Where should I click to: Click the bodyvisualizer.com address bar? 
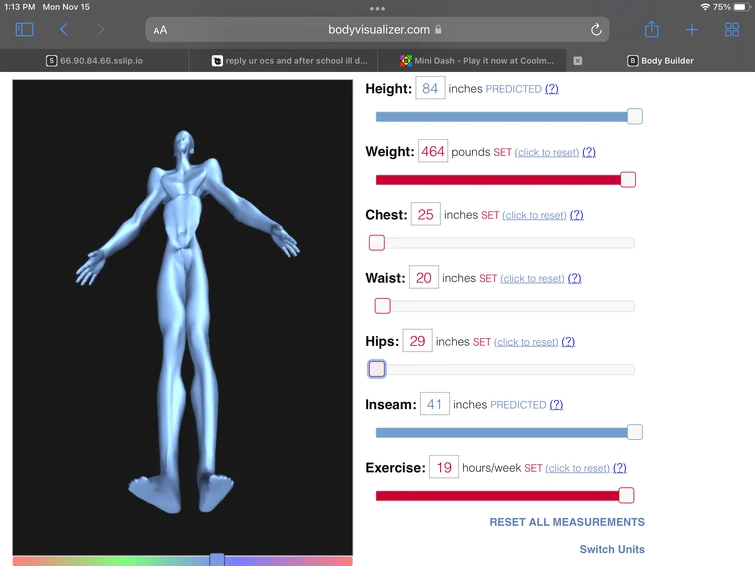tap(378, 30)
